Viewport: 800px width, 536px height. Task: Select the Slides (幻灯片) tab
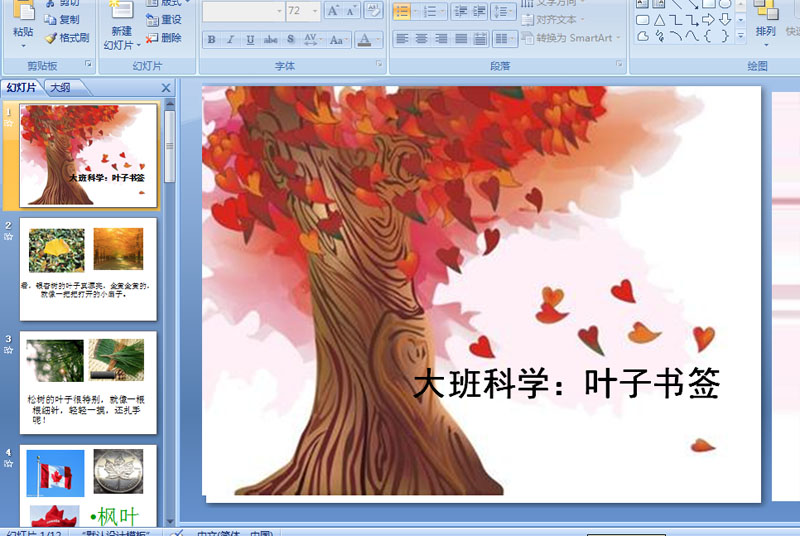22,88
